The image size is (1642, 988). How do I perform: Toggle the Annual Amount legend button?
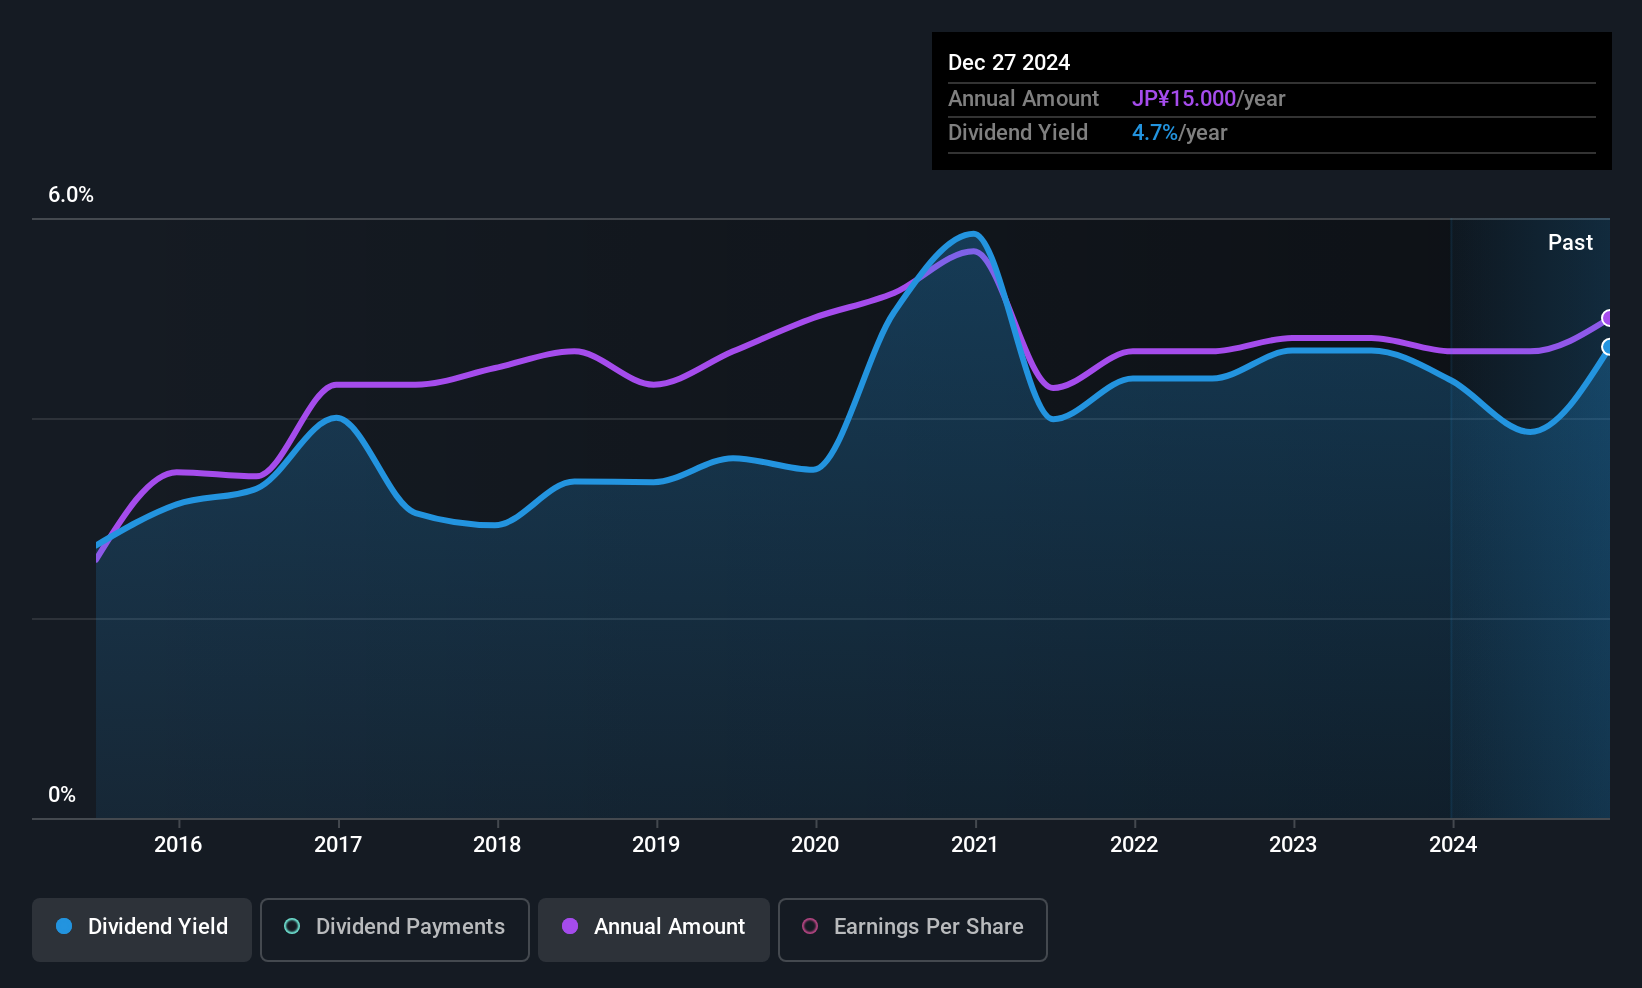654,930
